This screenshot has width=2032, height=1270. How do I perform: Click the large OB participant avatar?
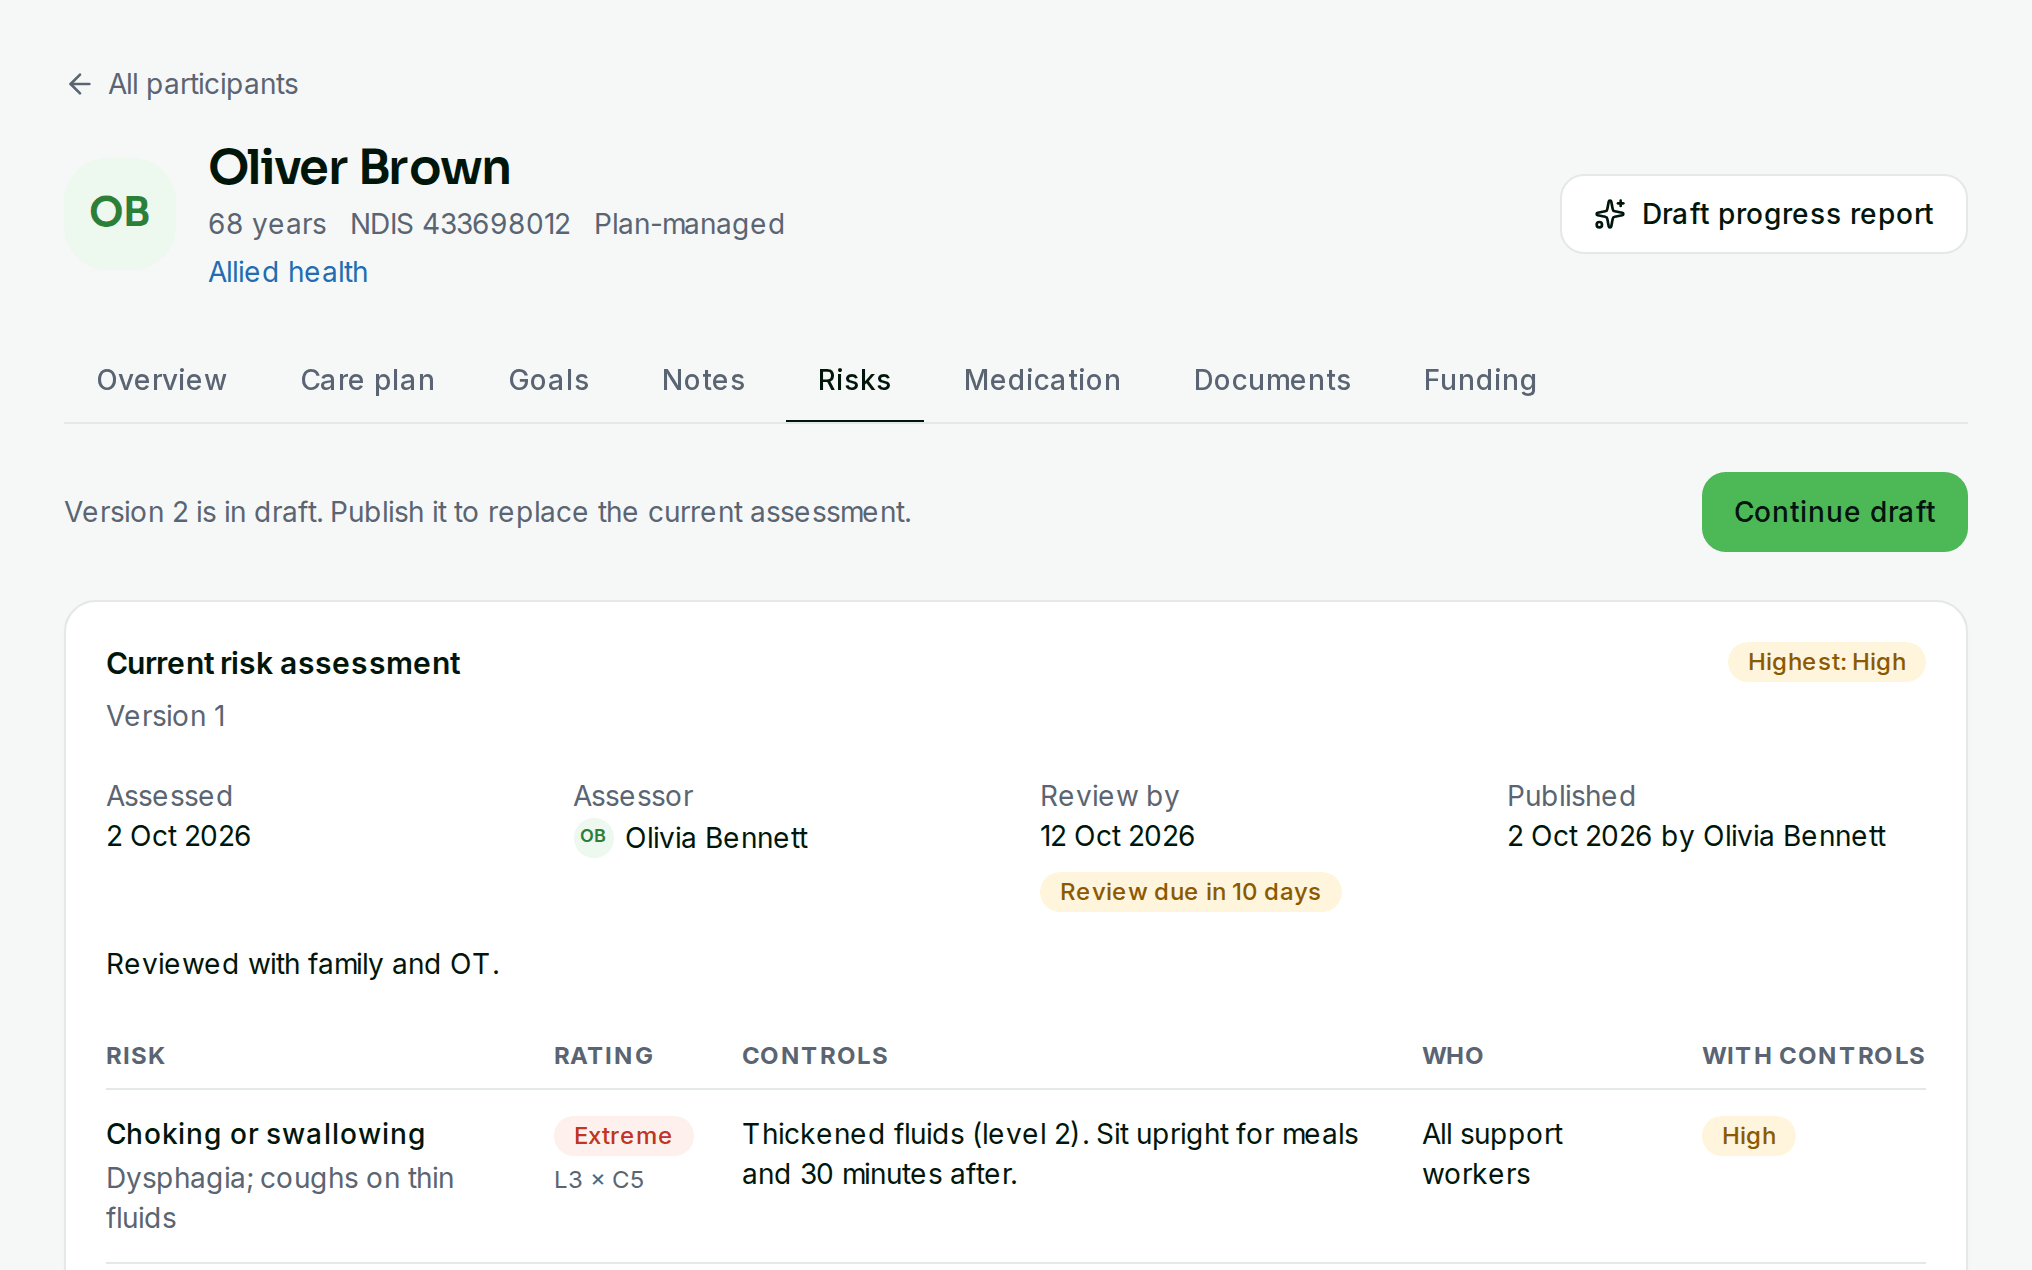coord(120,213)
